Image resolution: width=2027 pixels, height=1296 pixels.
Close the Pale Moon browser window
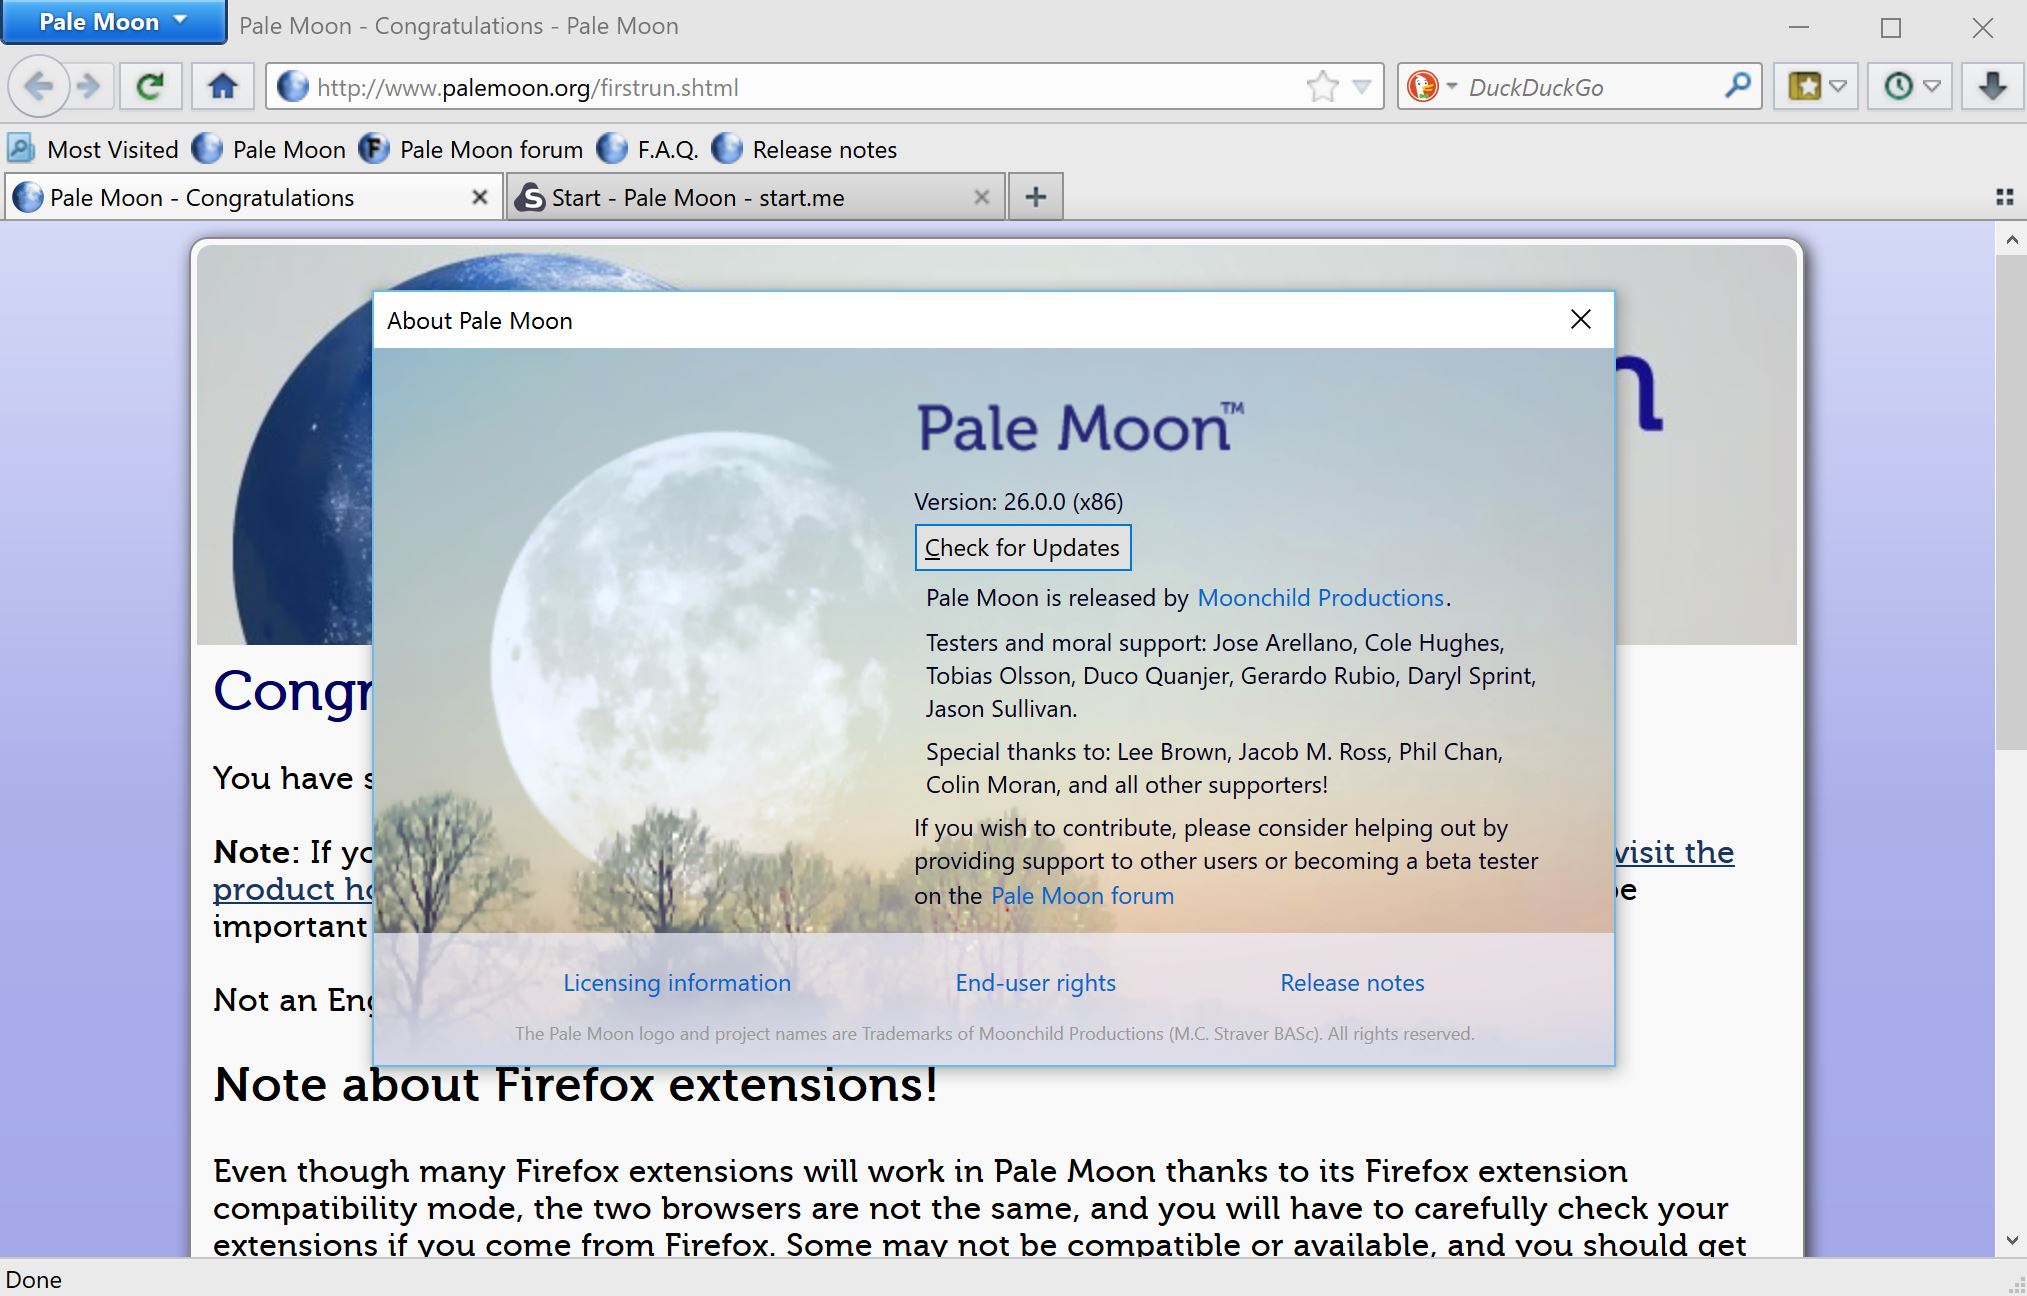(1982, 27)
